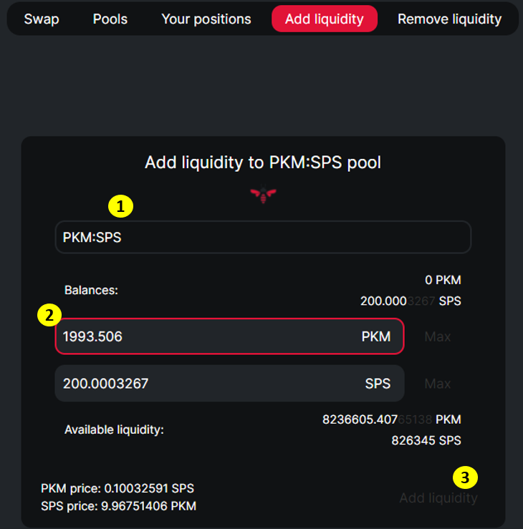Go to Remove liquidity tab

449,19
